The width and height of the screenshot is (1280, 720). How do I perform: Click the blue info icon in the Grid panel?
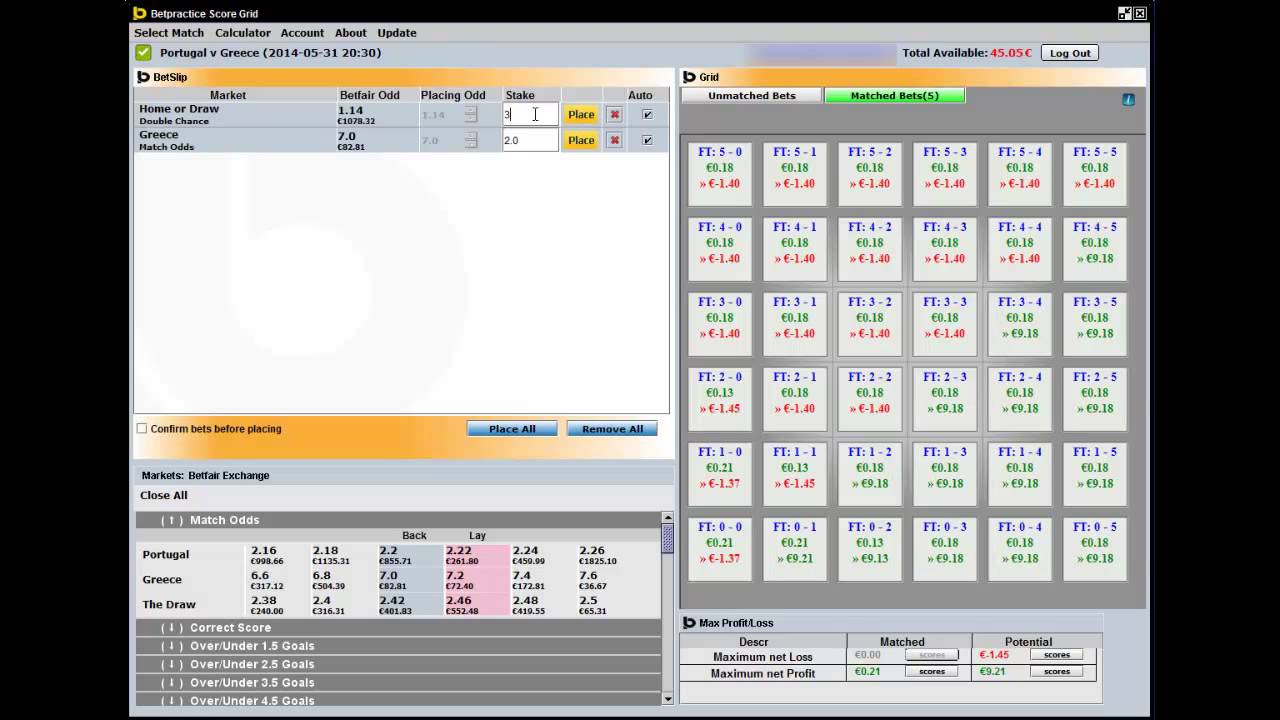[x=1128, y=99]
